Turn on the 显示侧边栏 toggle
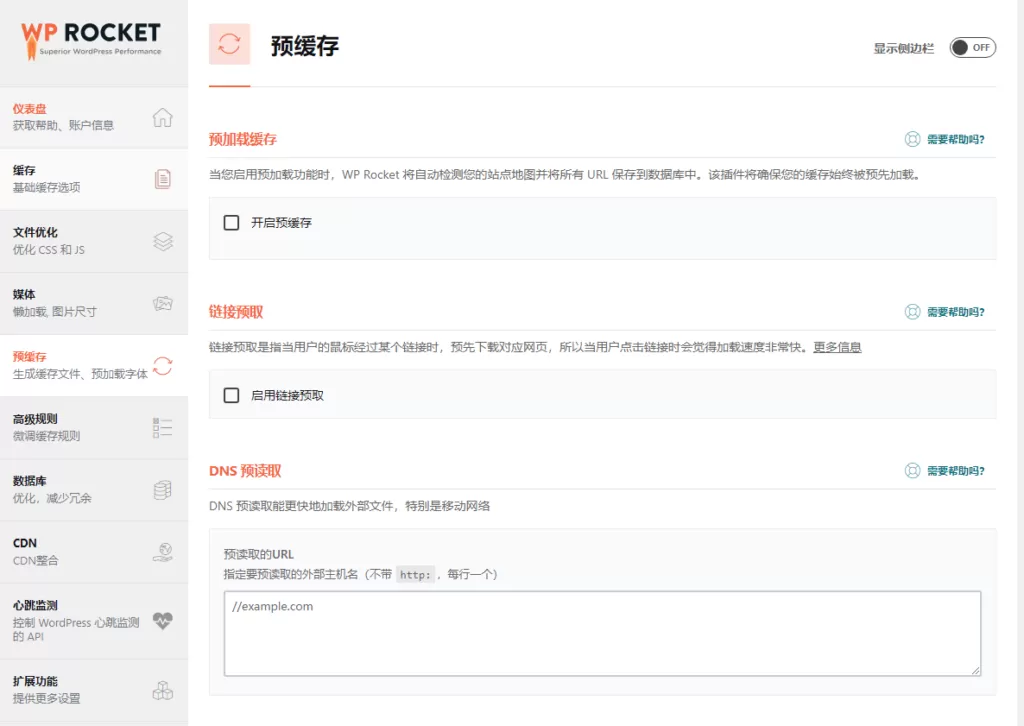Viewport: 1024px width, 726px height. click(x=971, y=46)
